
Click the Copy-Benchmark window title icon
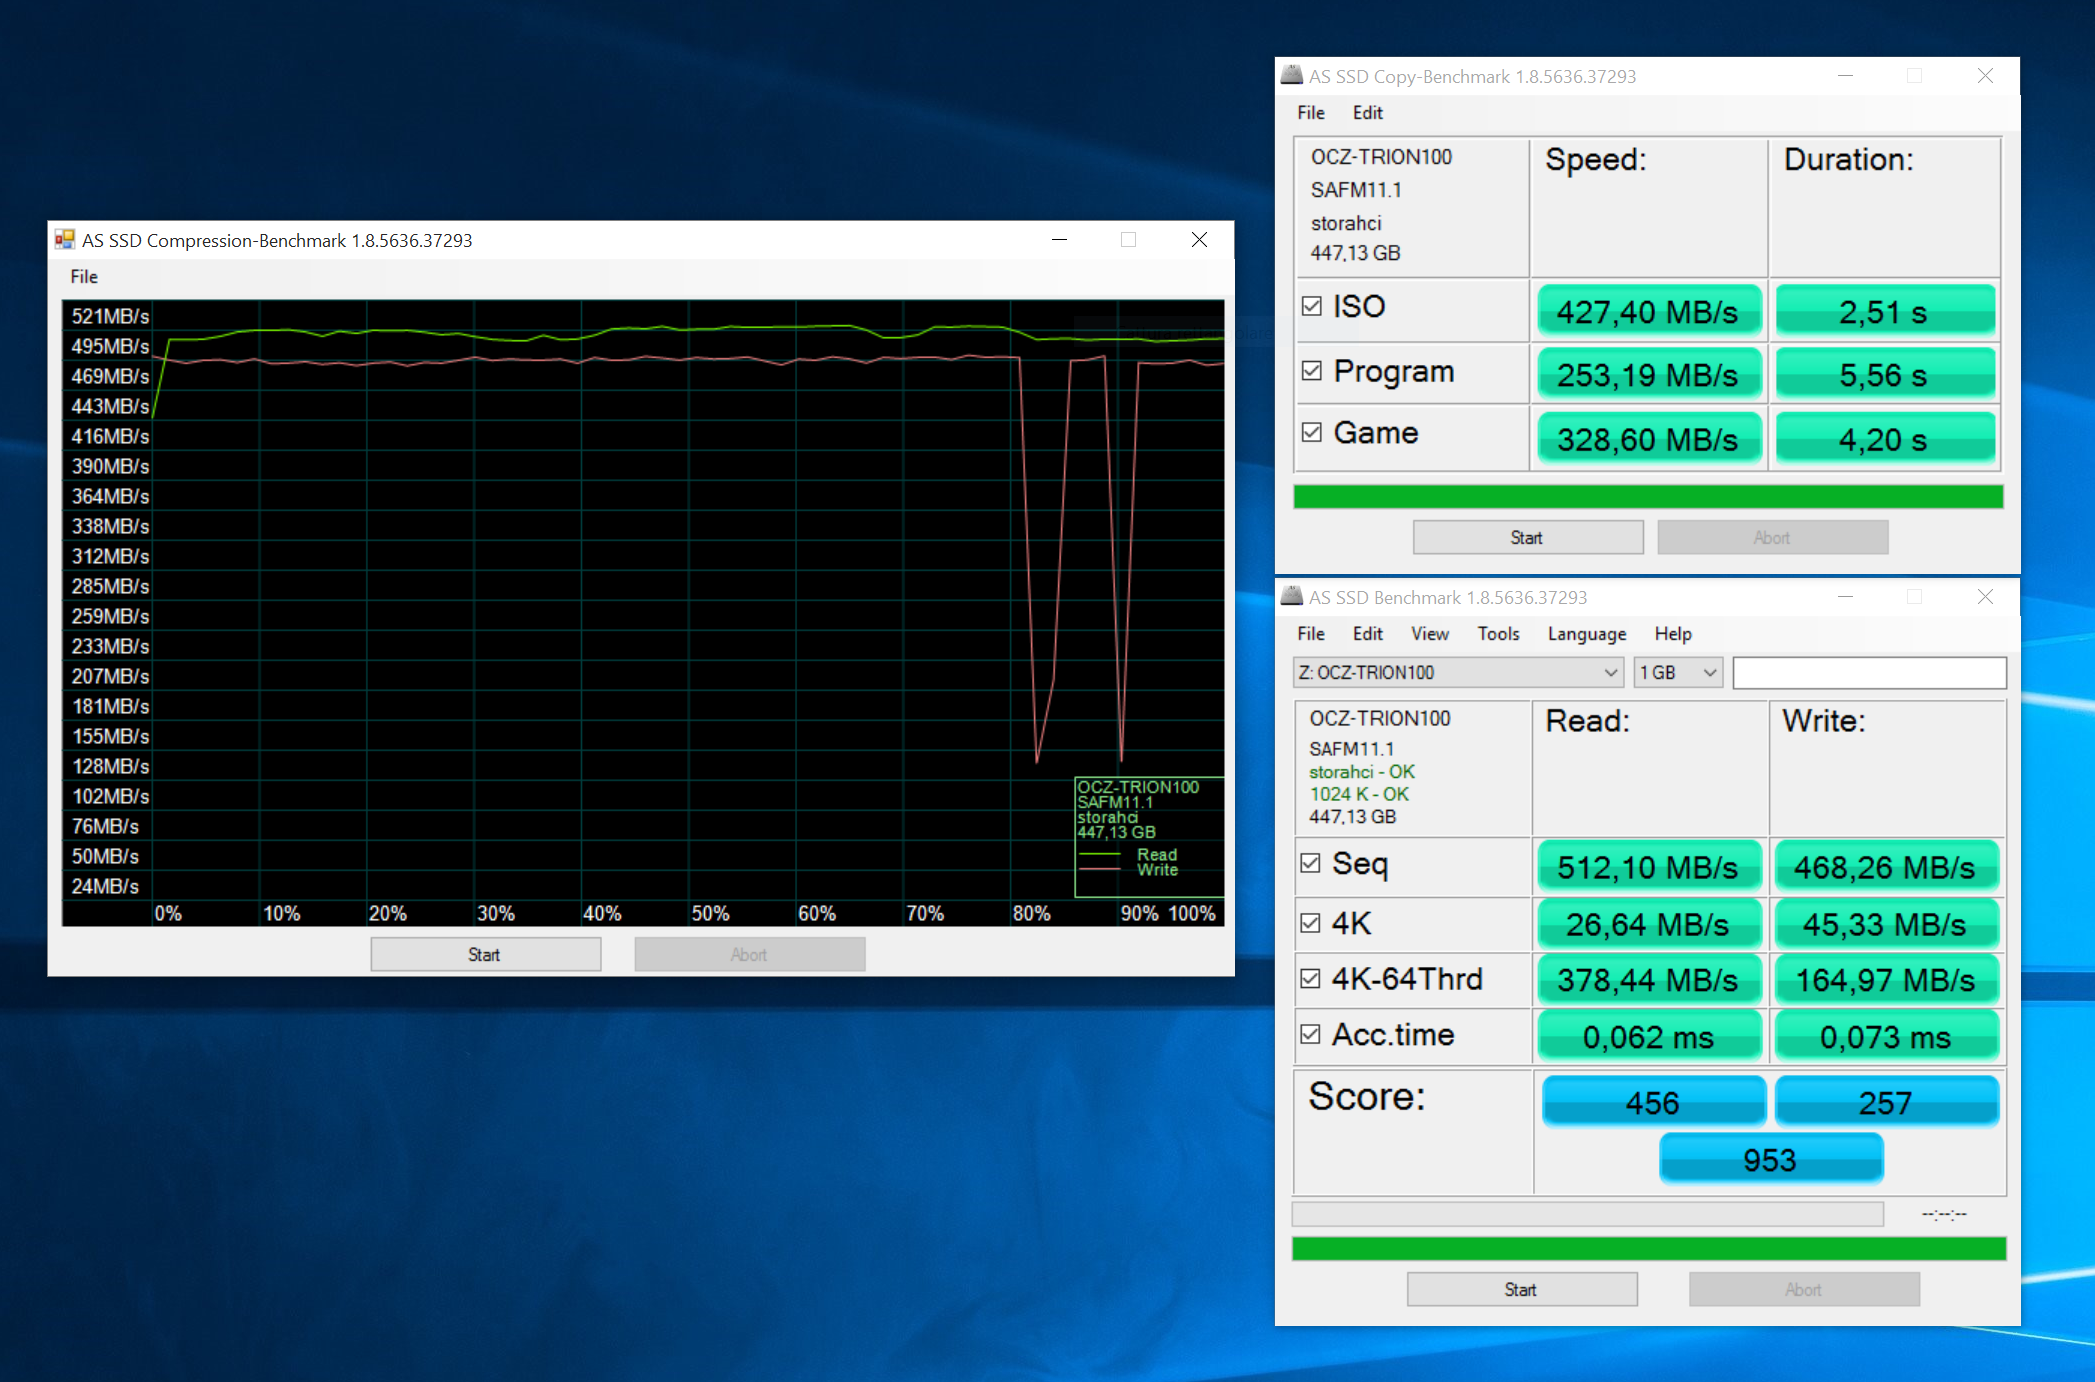[x=1292, y=76]
